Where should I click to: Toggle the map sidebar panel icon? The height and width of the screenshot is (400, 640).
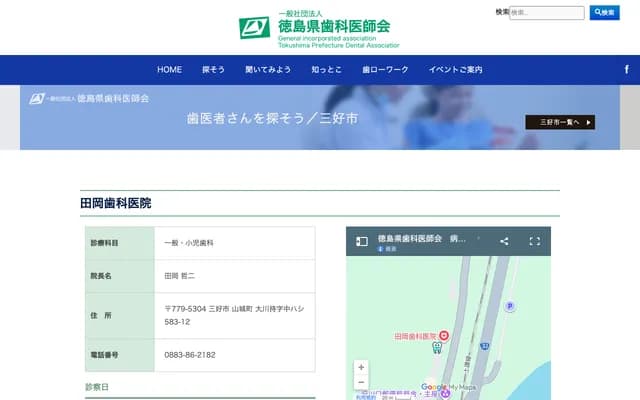tap(362, 241)
